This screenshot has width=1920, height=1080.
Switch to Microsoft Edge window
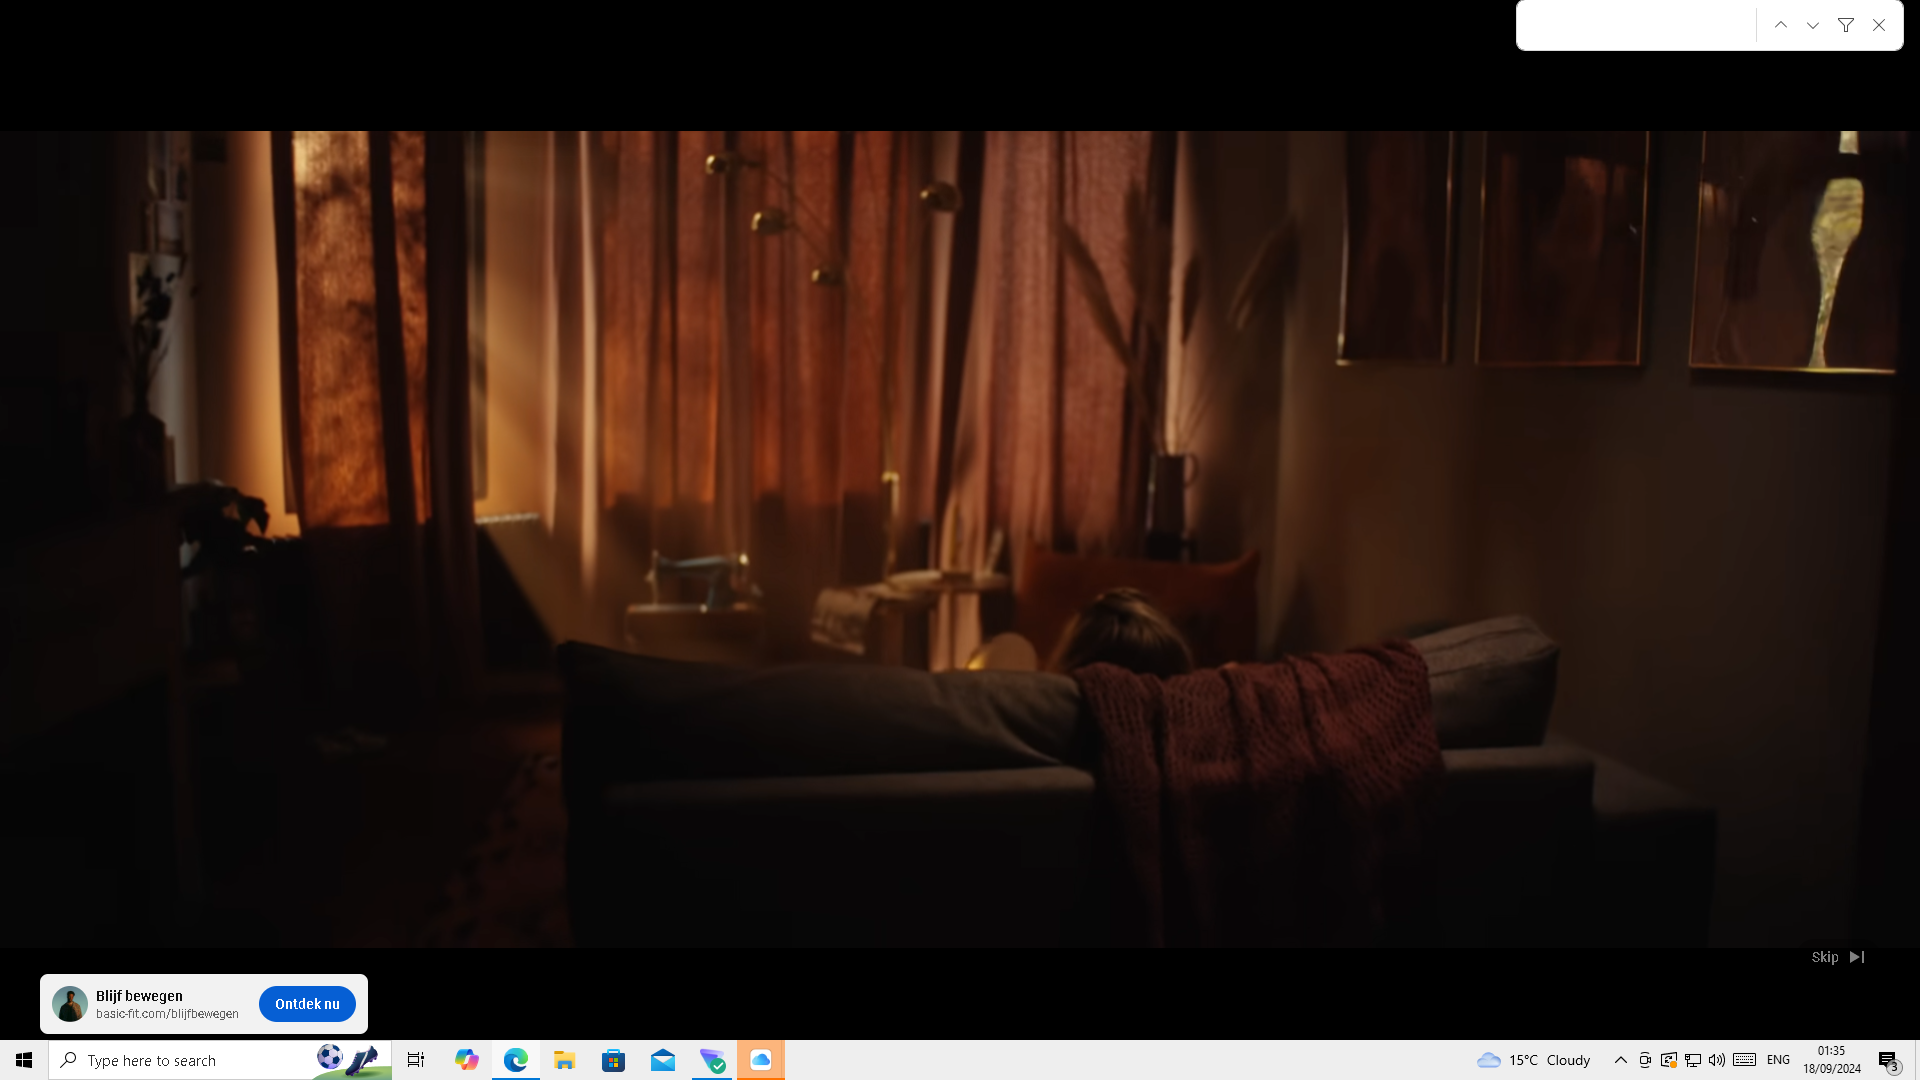point(515,1060)
